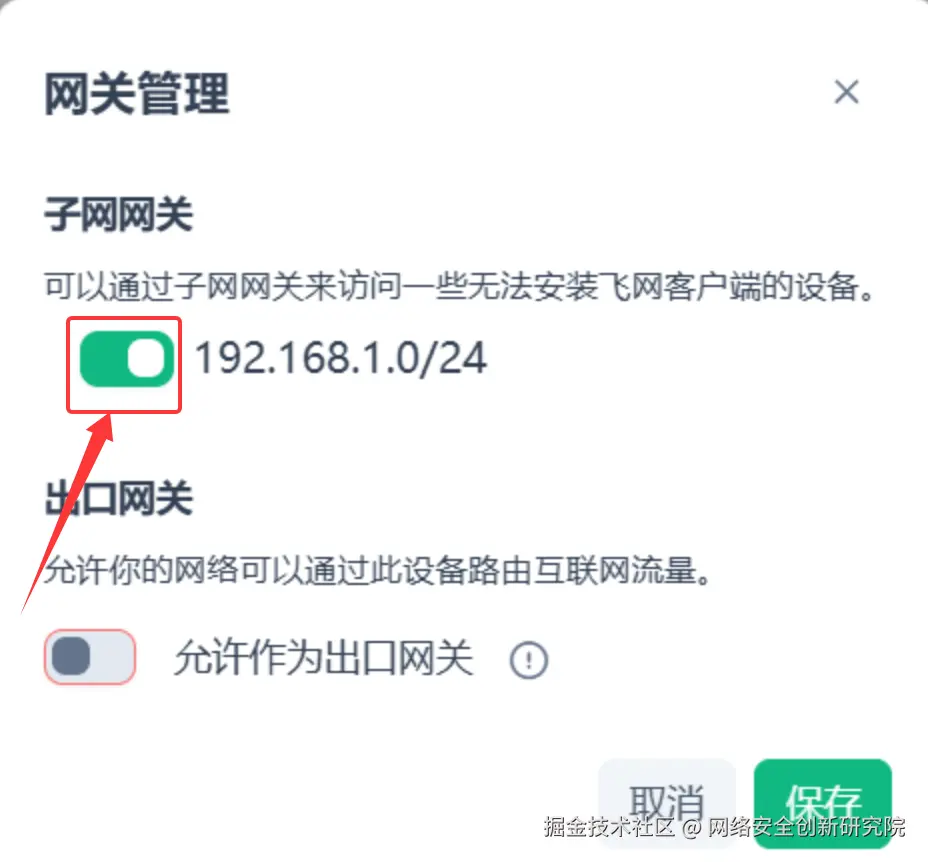The image size is (928, 862).
Task: Select the 子网网关 section heading
Action: tap(118, 214)
